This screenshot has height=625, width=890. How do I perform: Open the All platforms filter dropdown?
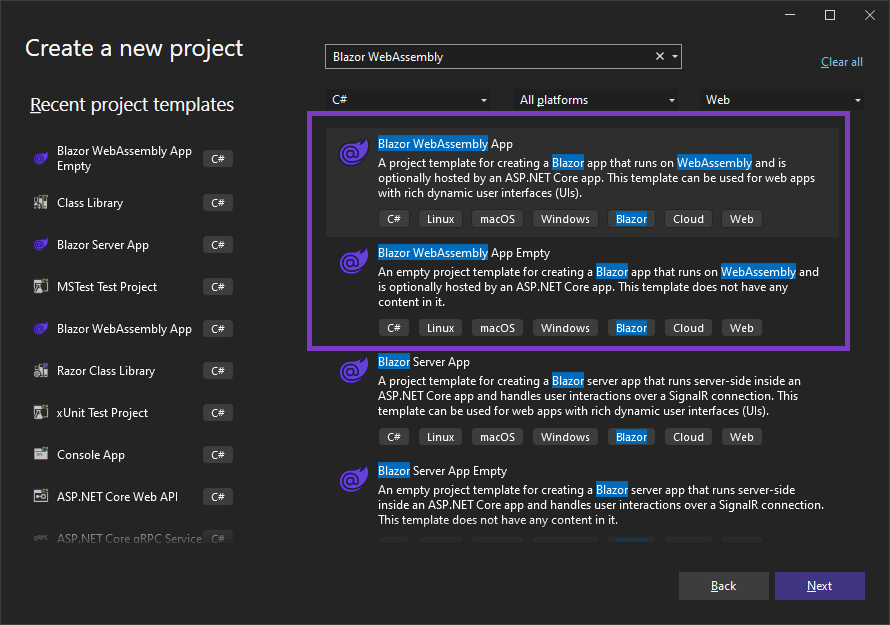click(596, 100)
